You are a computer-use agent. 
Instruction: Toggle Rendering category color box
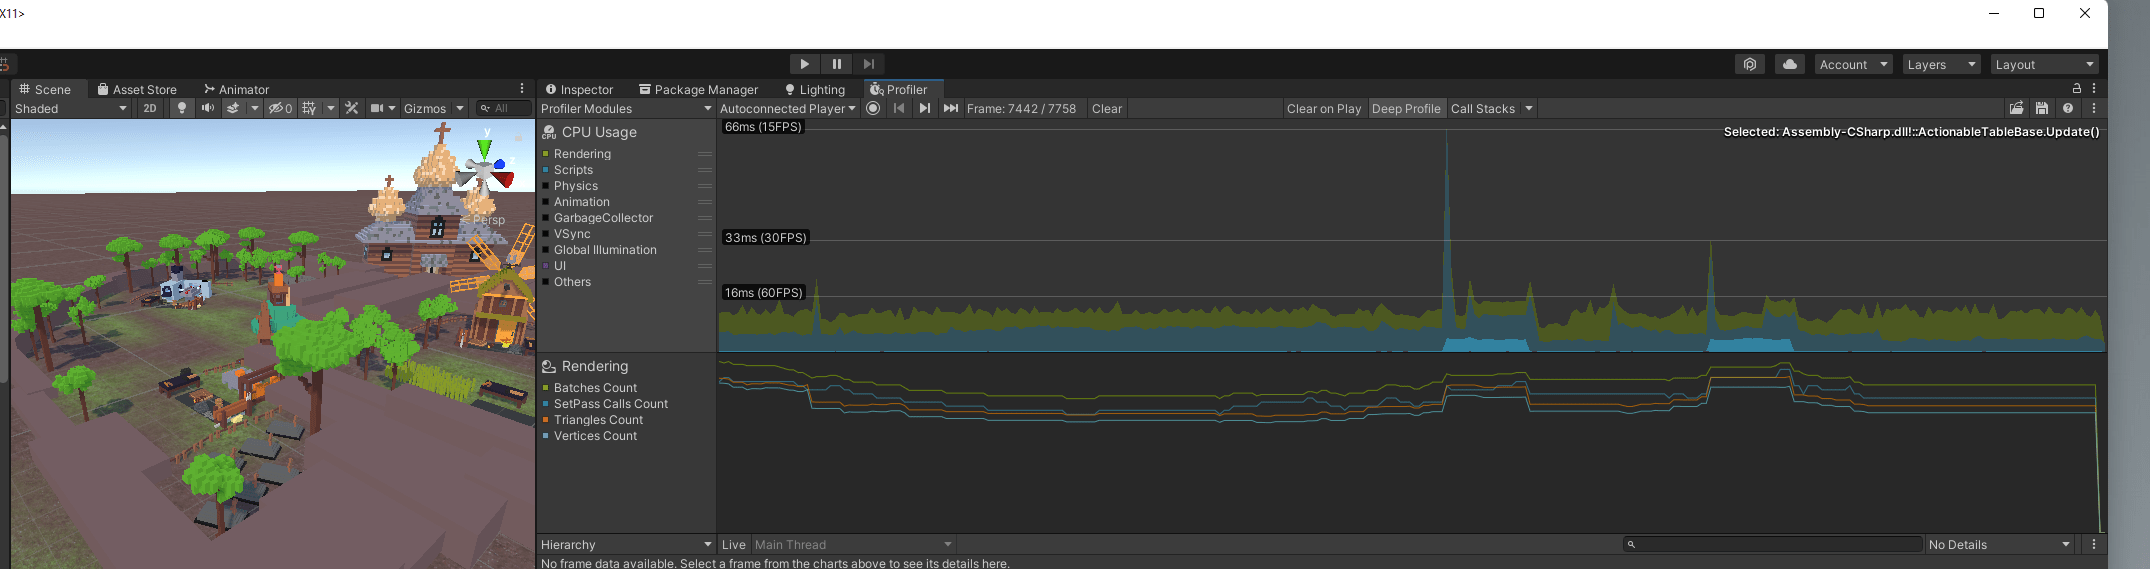tap(546, 154)
